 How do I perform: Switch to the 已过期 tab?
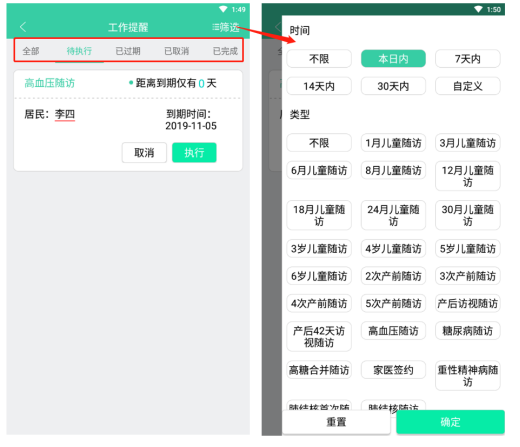pos(128,51)
